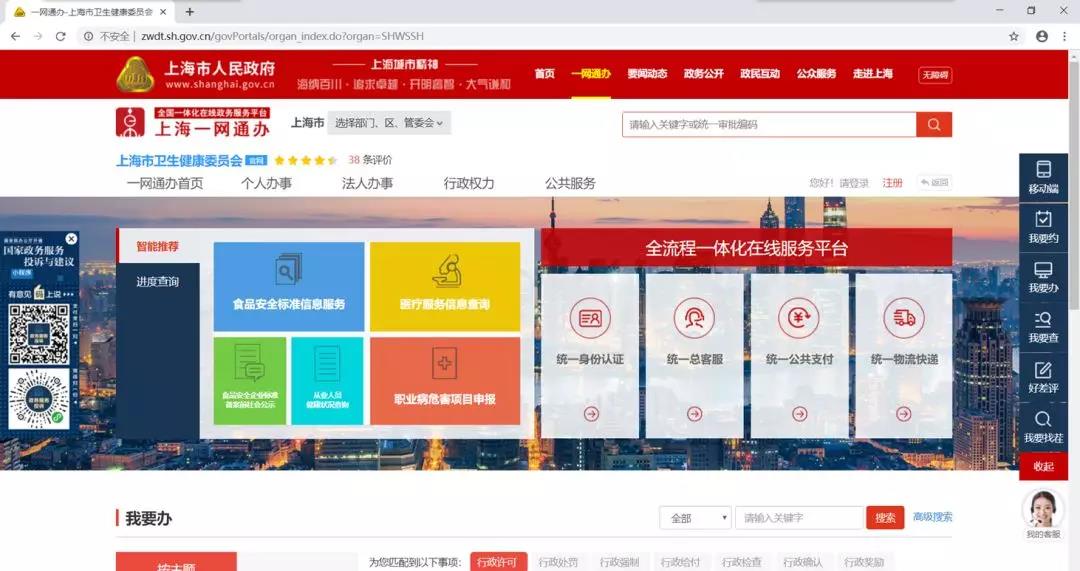The image size is (1080, 571).
Task: Open 政务公开 menu item
Action: click(703, 74)
